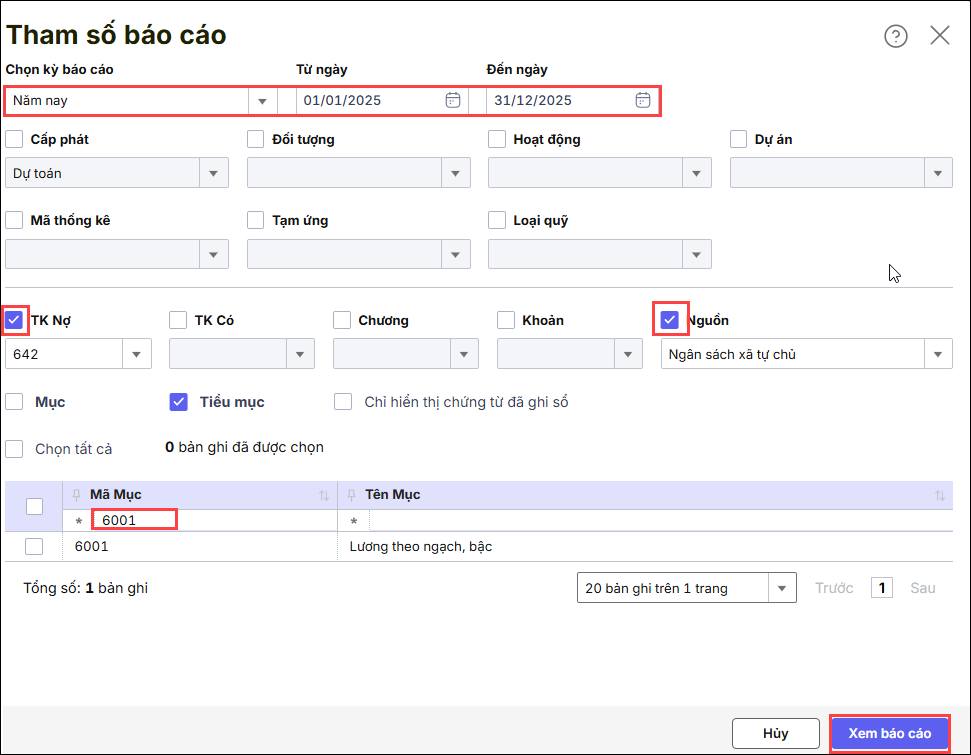Uncheck the TK Nợ checkbox

pos(14,320)
